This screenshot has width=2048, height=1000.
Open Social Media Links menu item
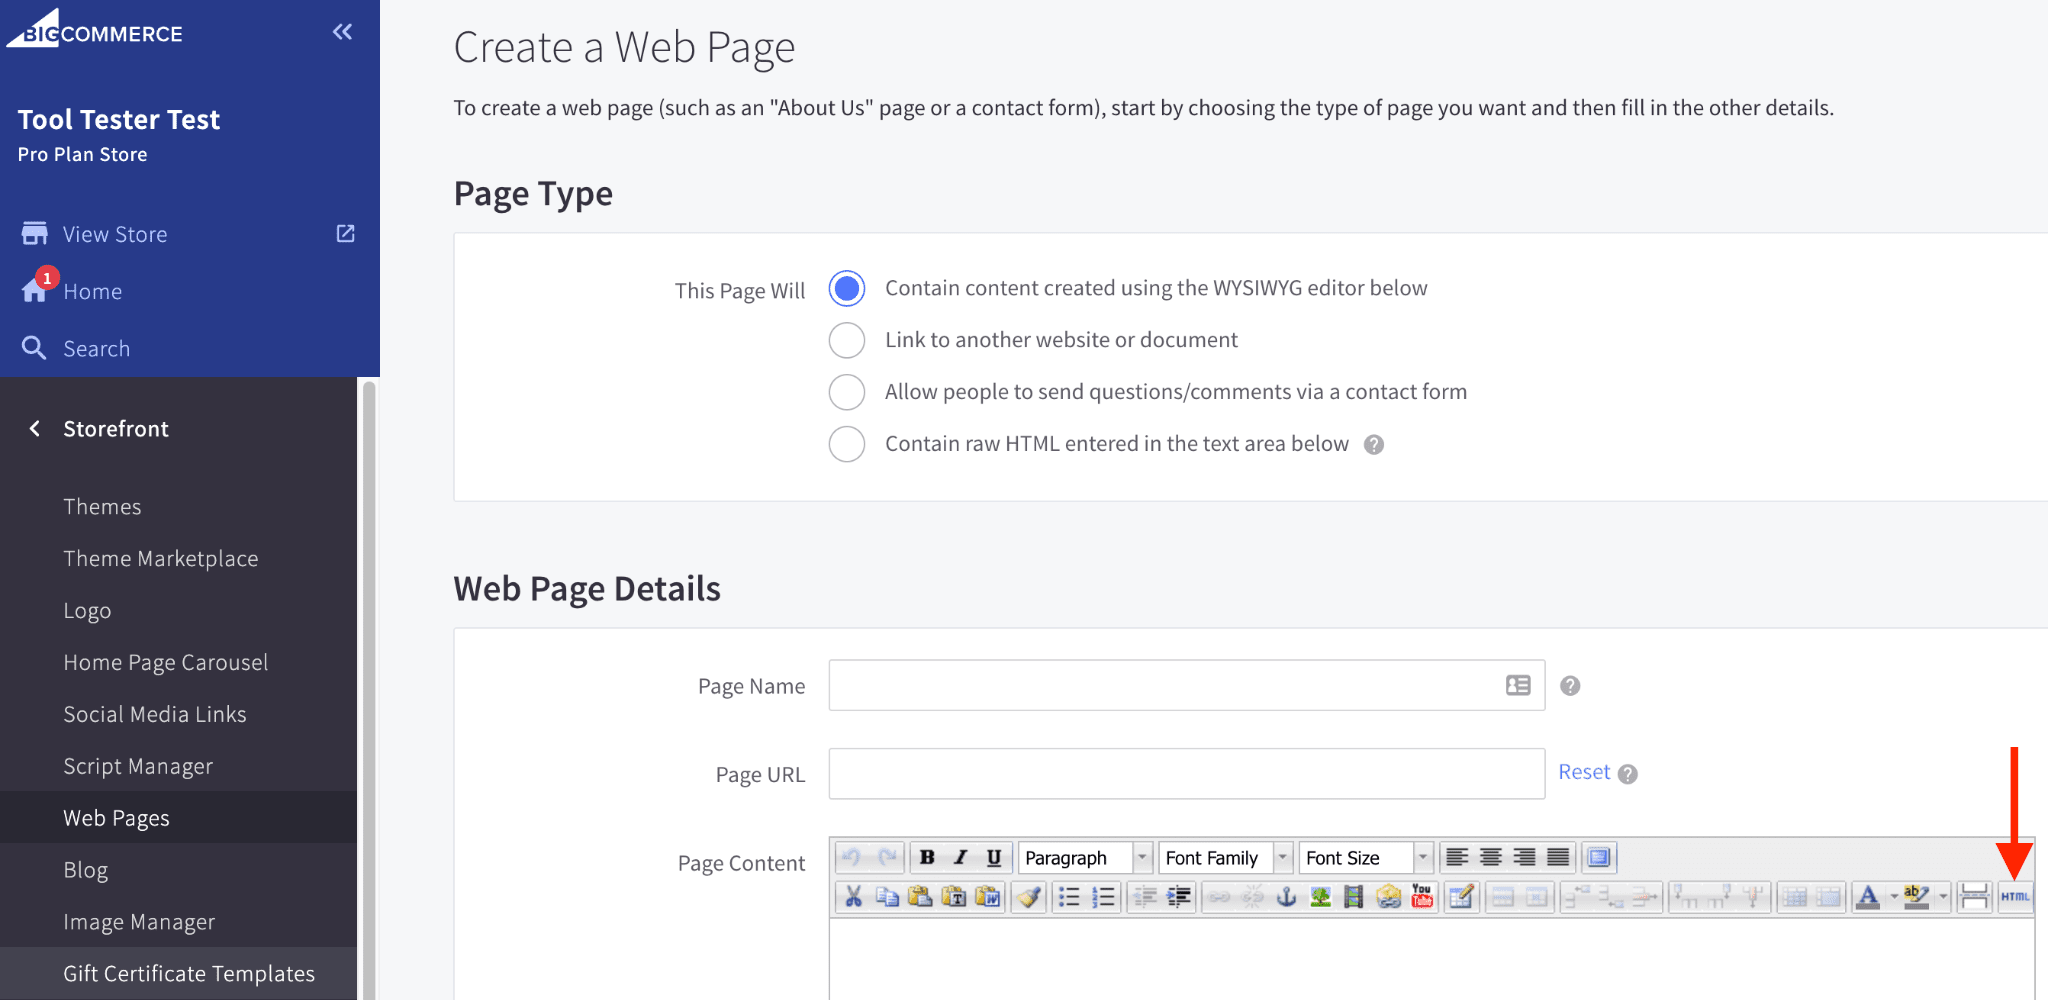pos(154,715)
